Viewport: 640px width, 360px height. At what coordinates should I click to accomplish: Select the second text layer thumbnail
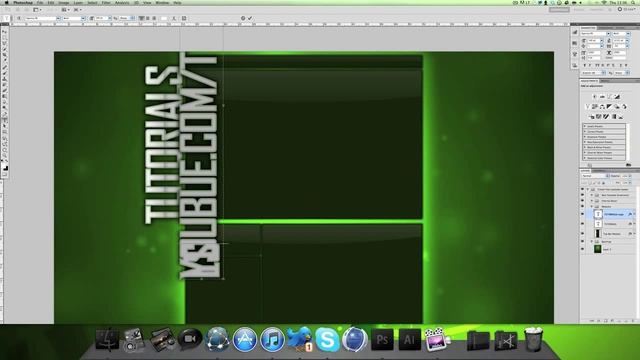[x=598, y=224]
